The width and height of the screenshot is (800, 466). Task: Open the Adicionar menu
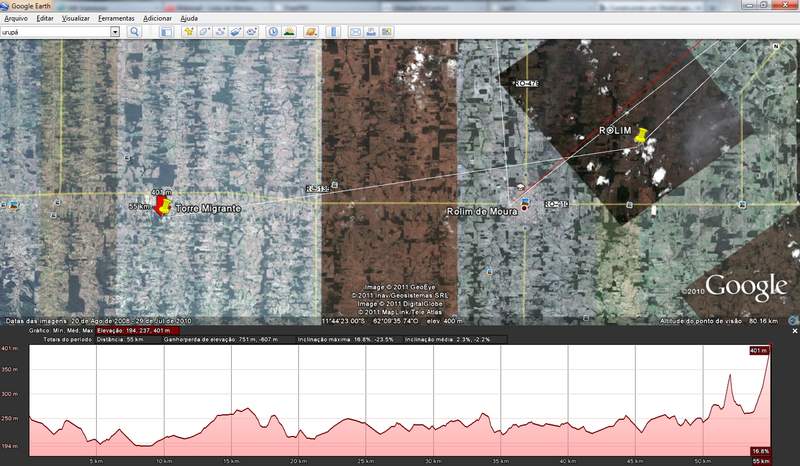(x=157, y=18)
